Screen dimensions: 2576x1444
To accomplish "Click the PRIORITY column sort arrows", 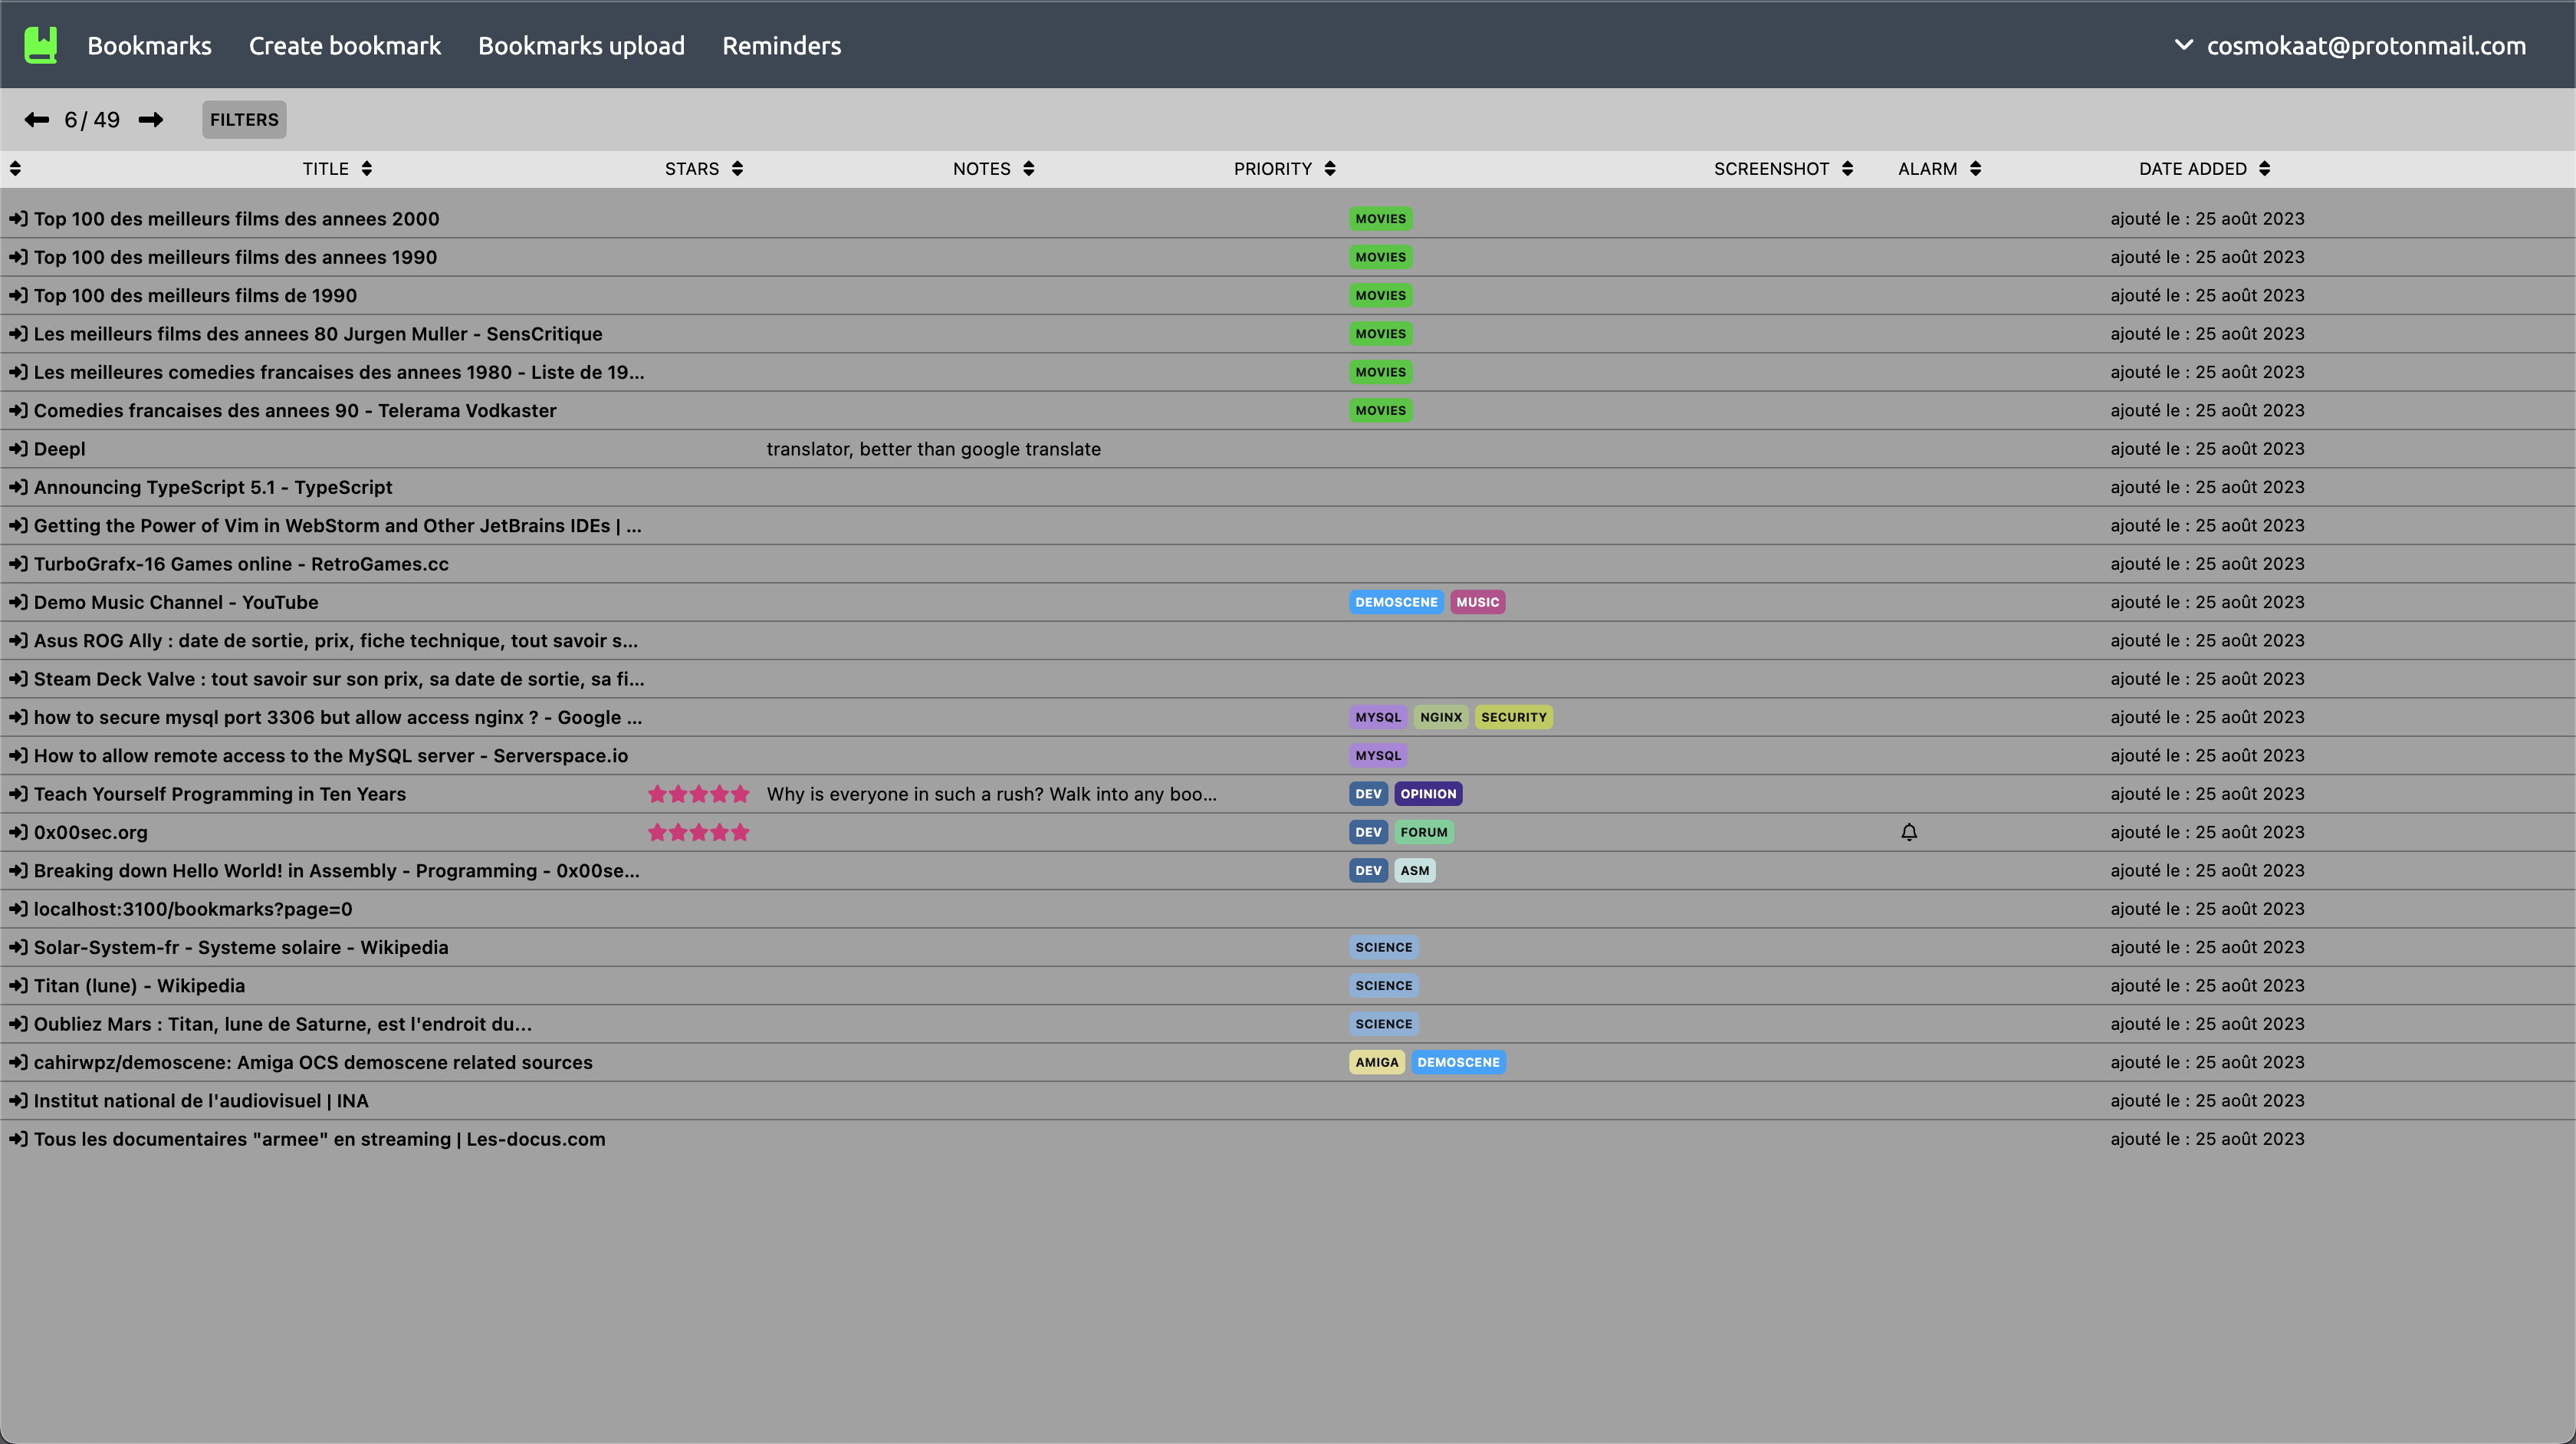I will pyautogui.click(x=1329, y=169).
